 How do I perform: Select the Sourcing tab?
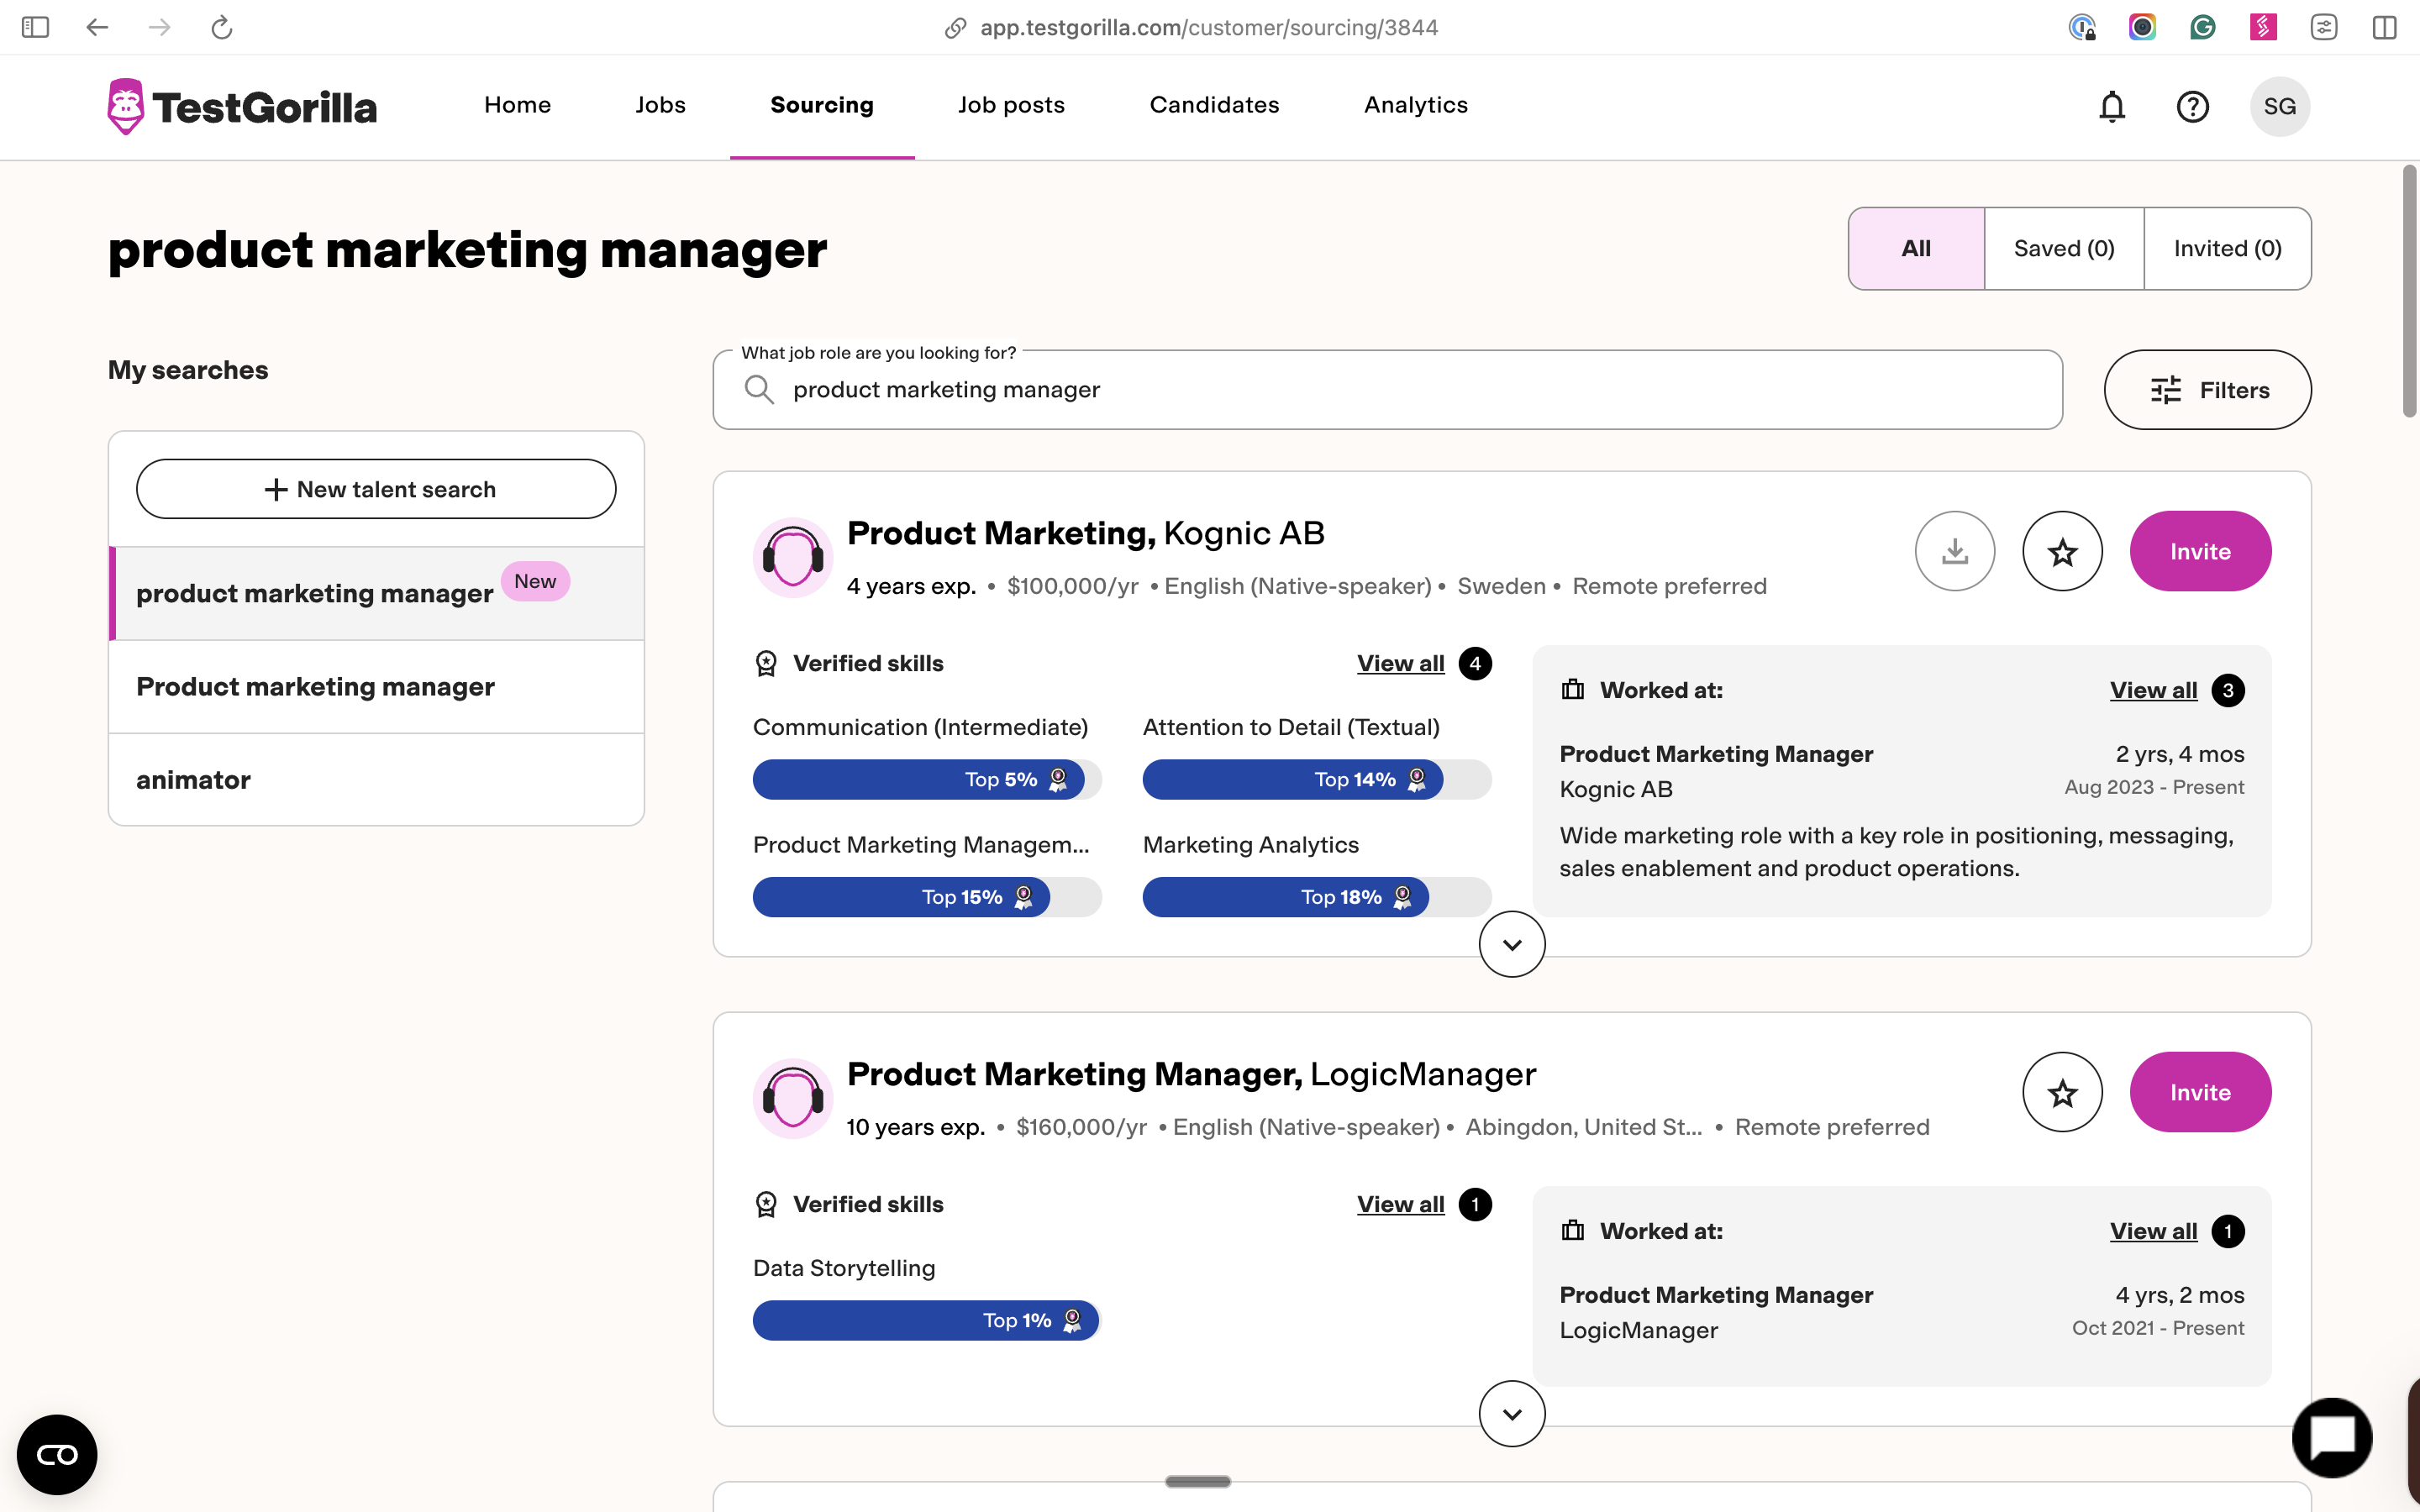(822, 105)
